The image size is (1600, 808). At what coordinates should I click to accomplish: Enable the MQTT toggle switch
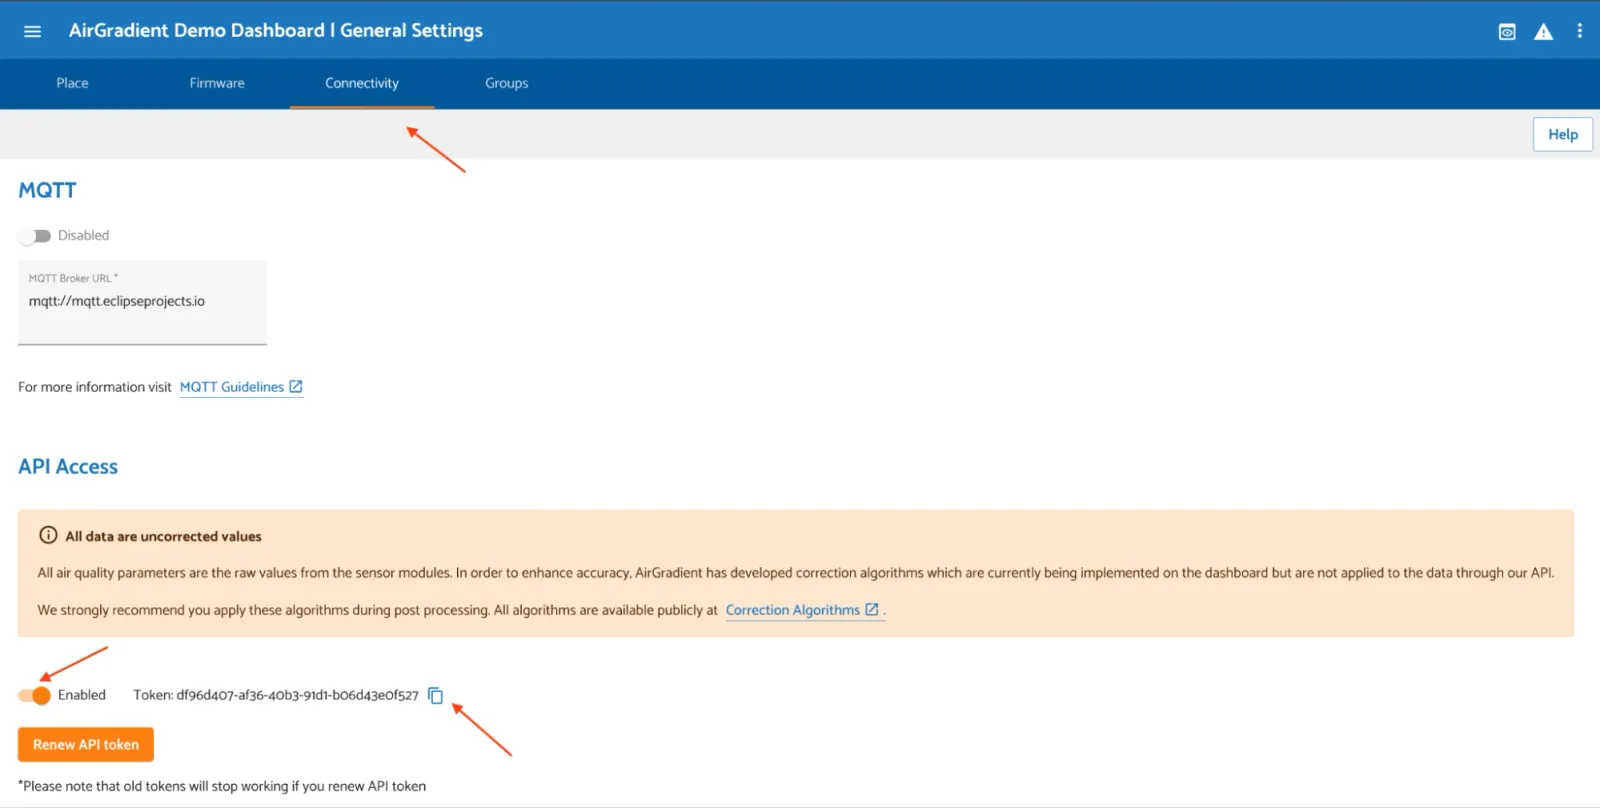tap(34, 236)
